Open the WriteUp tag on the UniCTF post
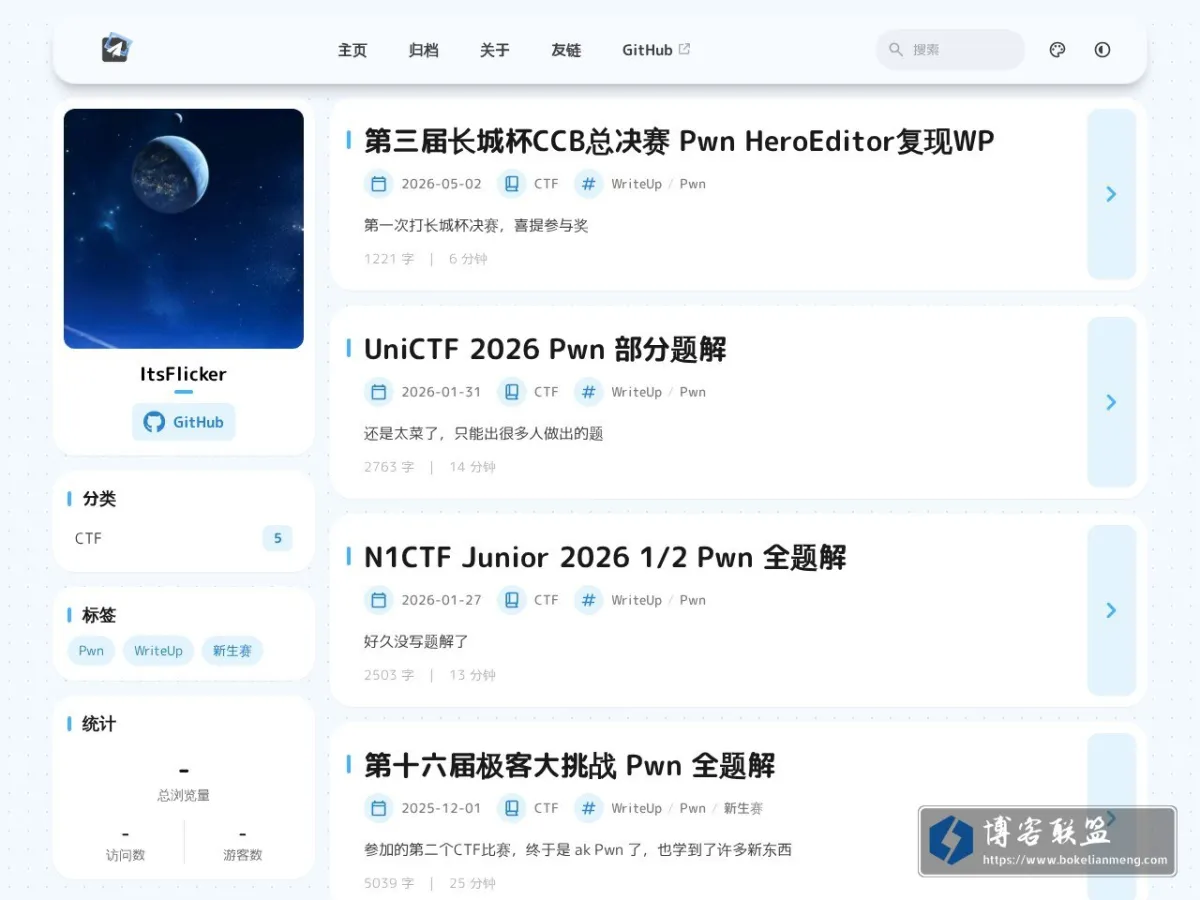This screenshot has height=900, width=1200. pos(637,392)
